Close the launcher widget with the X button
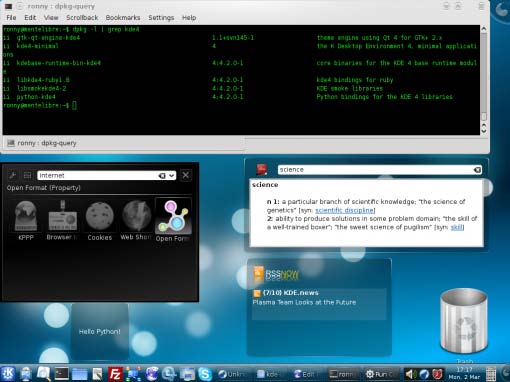This screenshot has width=510, height=382. (x=186, y=175)
